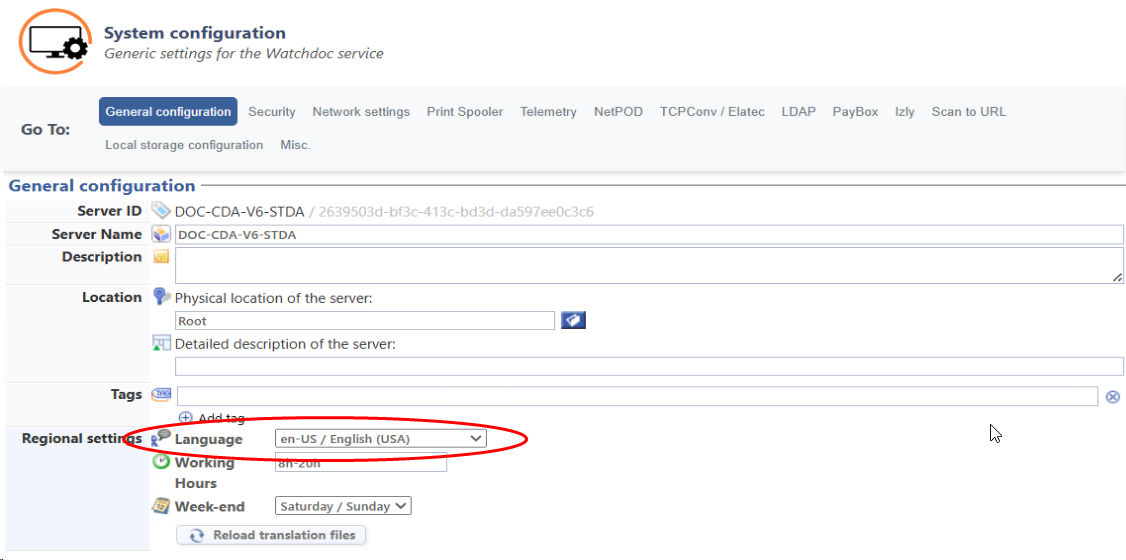The width and height of the screenshot is (1126, 560).
Task: Click the Server Name text field
Action: click(x=648, y=235)
